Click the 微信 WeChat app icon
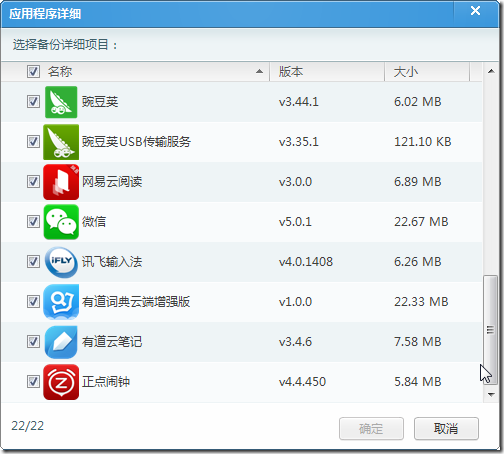The image size is (504, 454). pyautogui.click(x=61, y=222)
